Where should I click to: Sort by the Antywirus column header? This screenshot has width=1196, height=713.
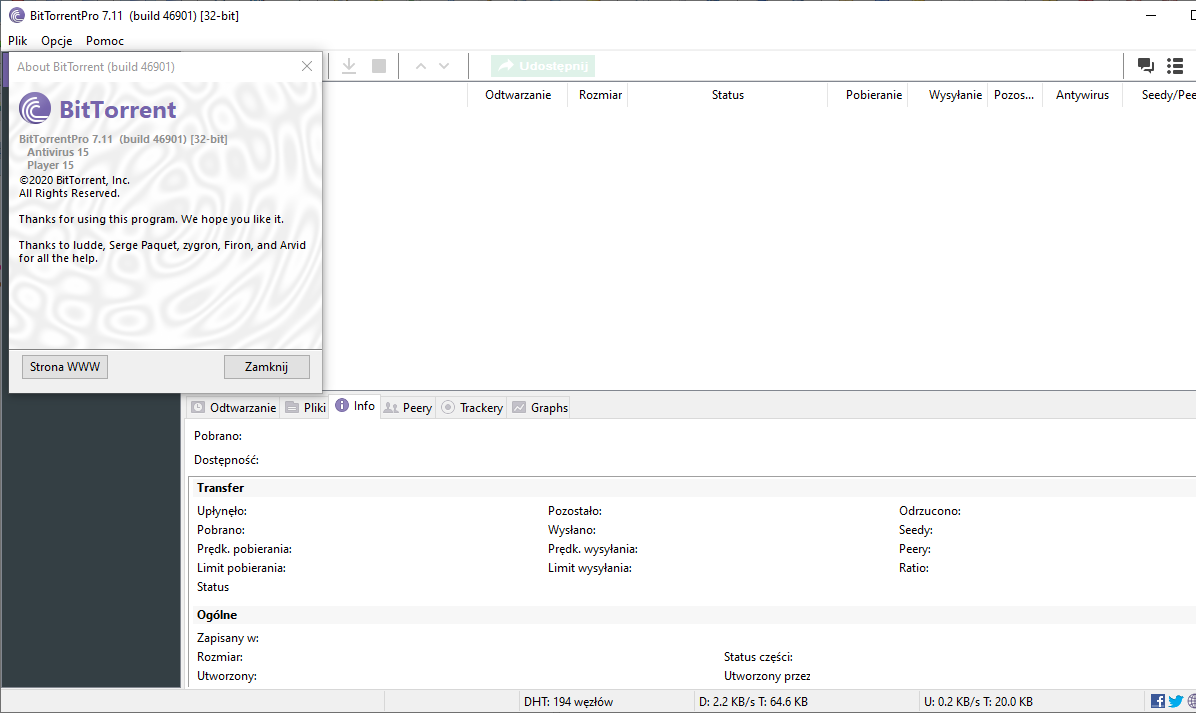1082,95
